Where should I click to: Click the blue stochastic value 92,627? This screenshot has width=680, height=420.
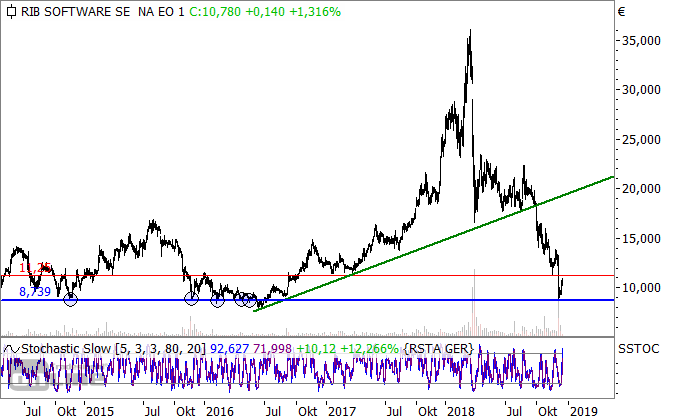coord(229,349)
